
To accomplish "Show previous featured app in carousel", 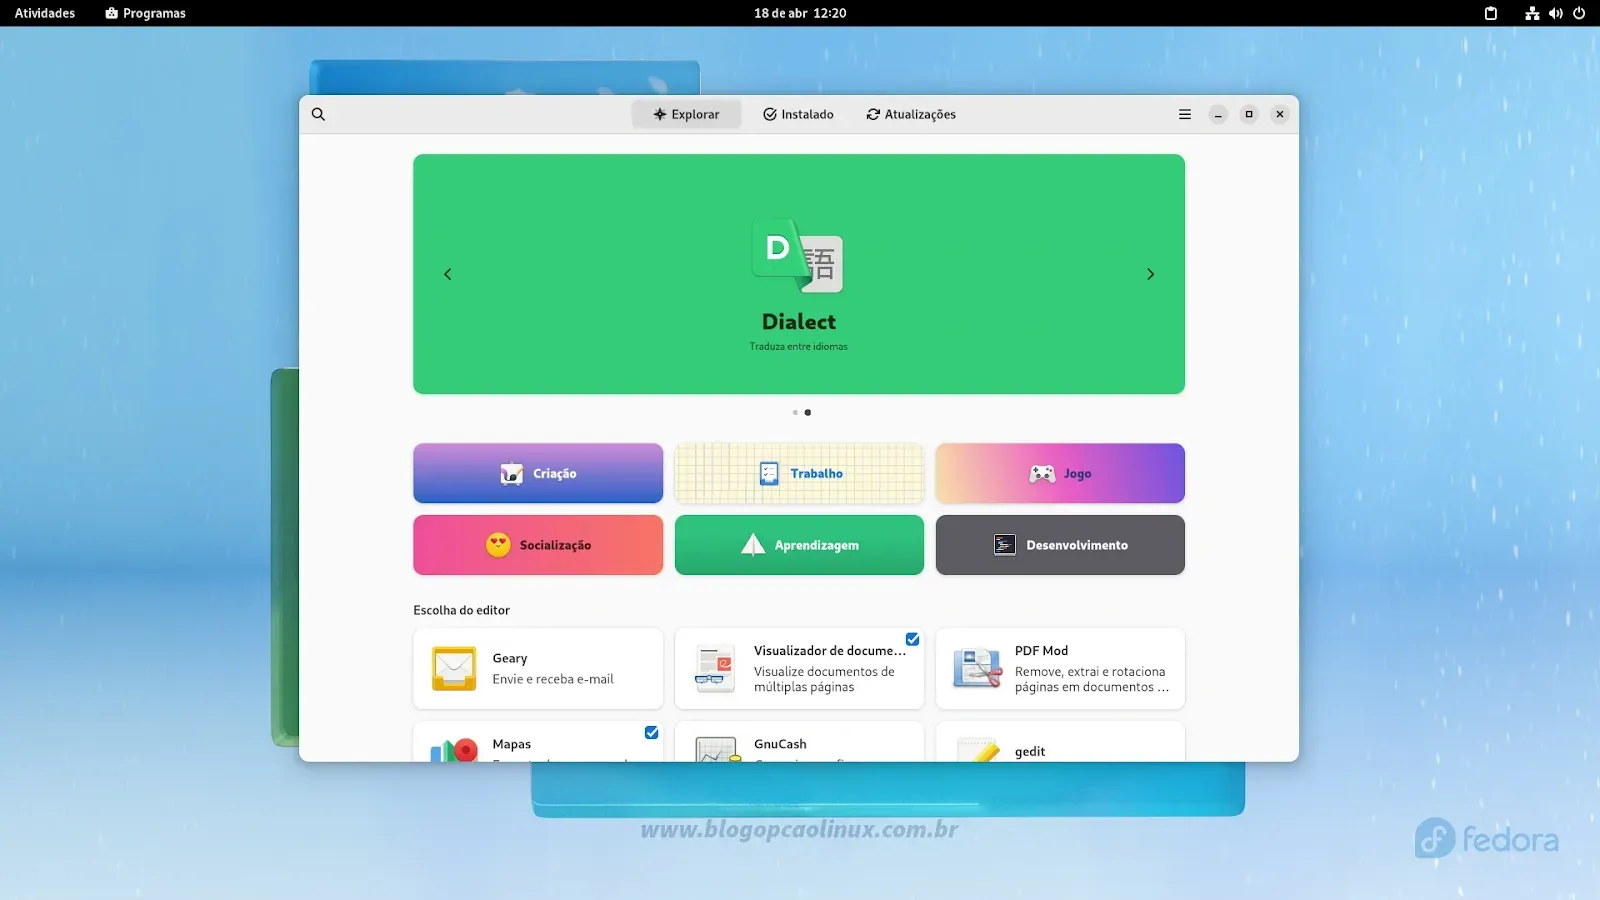I will (x=448, y=274).
